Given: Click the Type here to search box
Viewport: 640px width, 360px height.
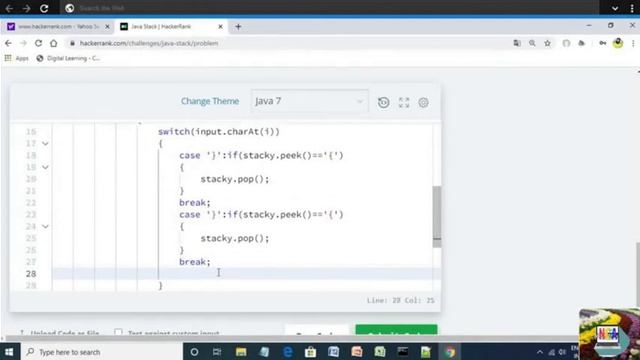Looking at the screenshot, I should (x=101, y=352).
